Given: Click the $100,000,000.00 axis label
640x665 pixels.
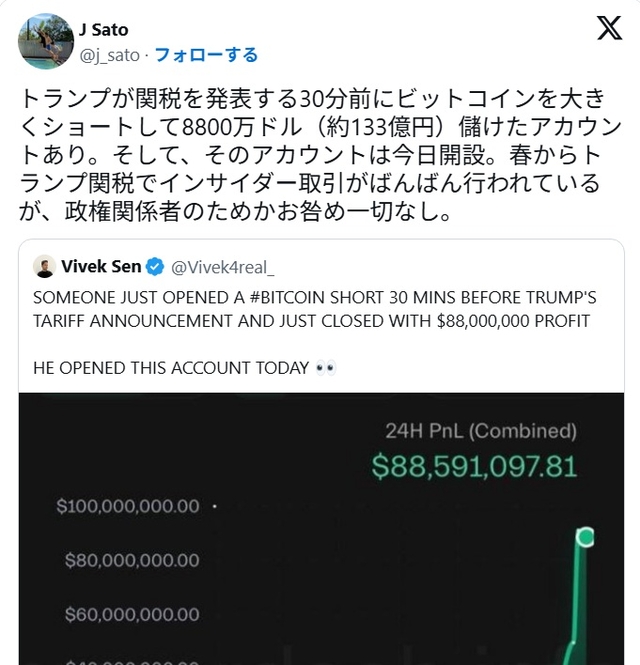Looking at the screenshot, I should tap(128, 507).
